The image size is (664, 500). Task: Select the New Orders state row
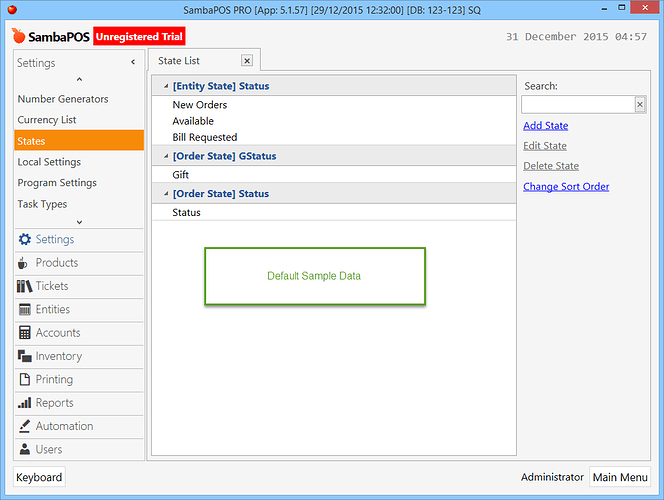(334, 105)
